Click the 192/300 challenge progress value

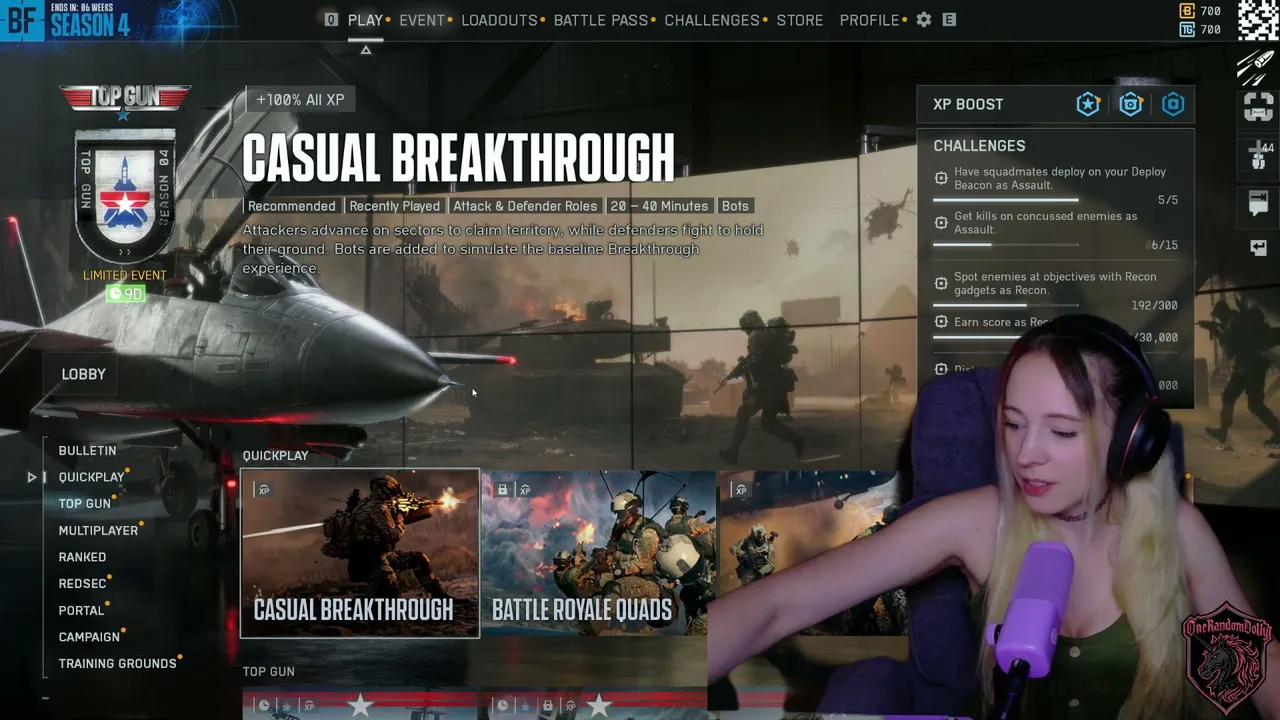(x=1154, y=305)
